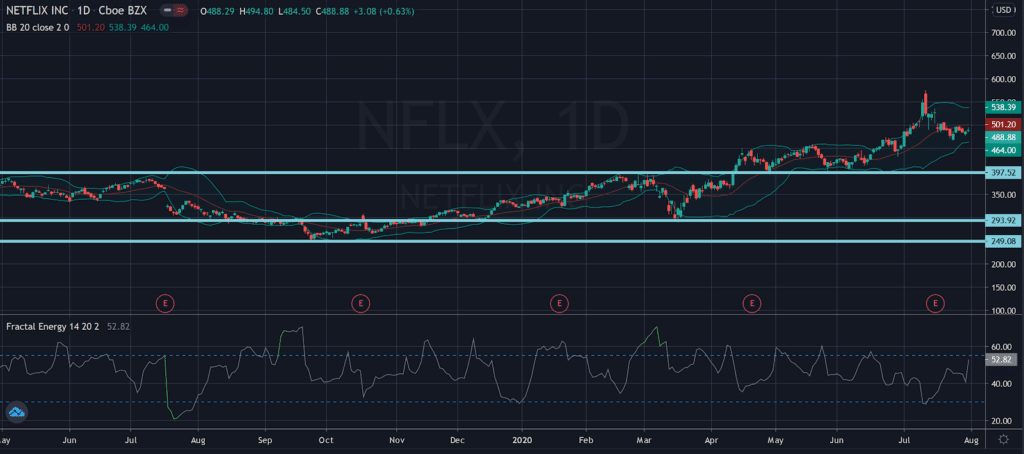Click the Cboe BZX exchange label
1024x454 pixels.
[123, 12]
